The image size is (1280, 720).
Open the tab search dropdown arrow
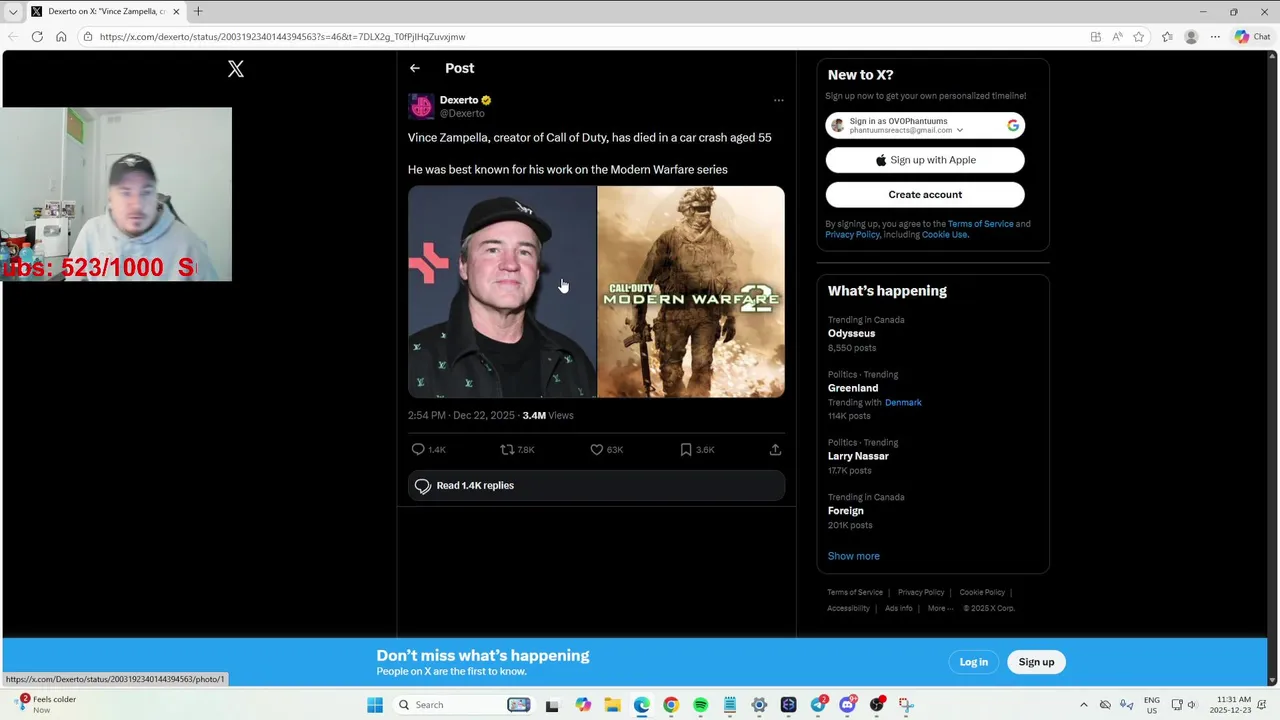point(13,12)
